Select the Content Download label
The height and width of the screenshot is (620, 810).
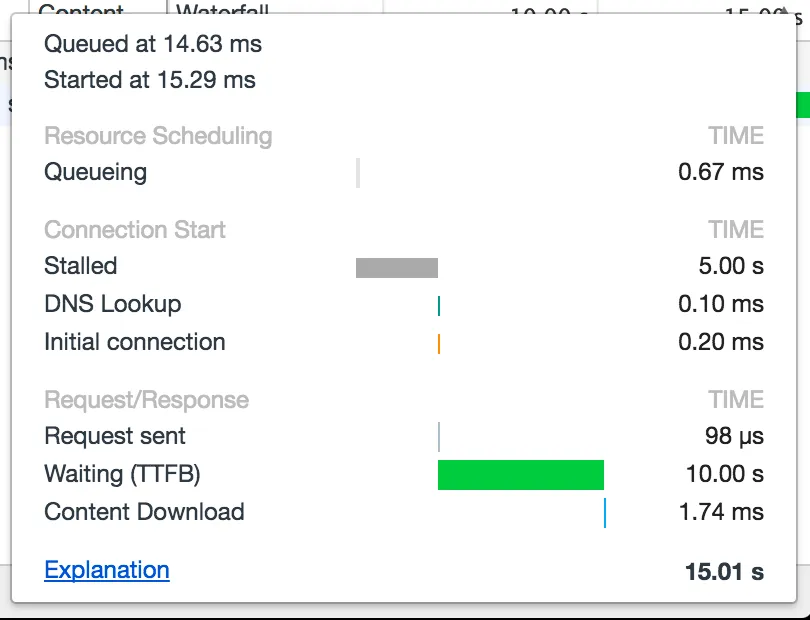(144, 512)
